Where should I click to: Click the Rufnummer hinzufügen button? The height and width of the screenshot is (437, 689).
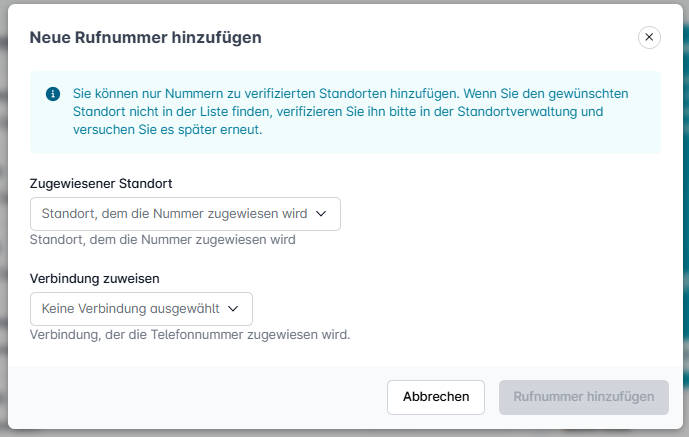tap(583, 397)
